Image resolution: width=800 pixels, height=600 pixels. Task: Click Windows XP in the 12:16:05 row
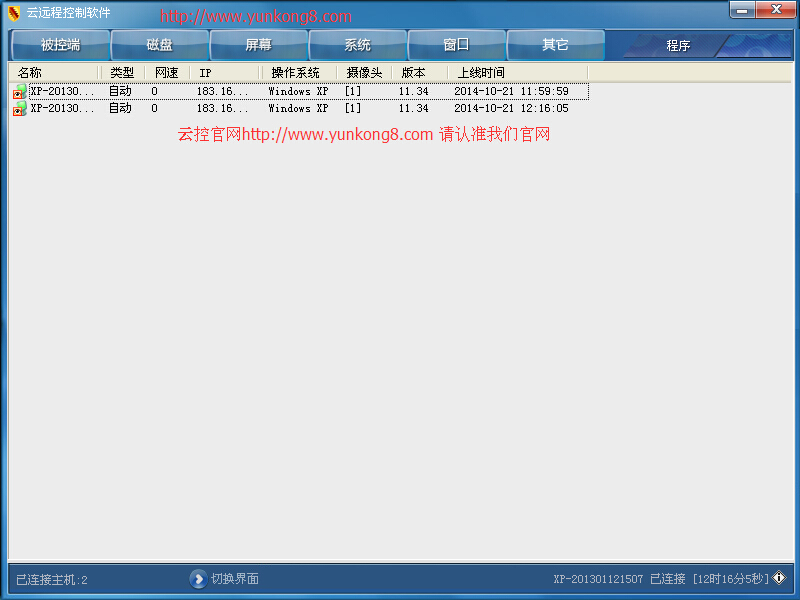coord(298,108)
